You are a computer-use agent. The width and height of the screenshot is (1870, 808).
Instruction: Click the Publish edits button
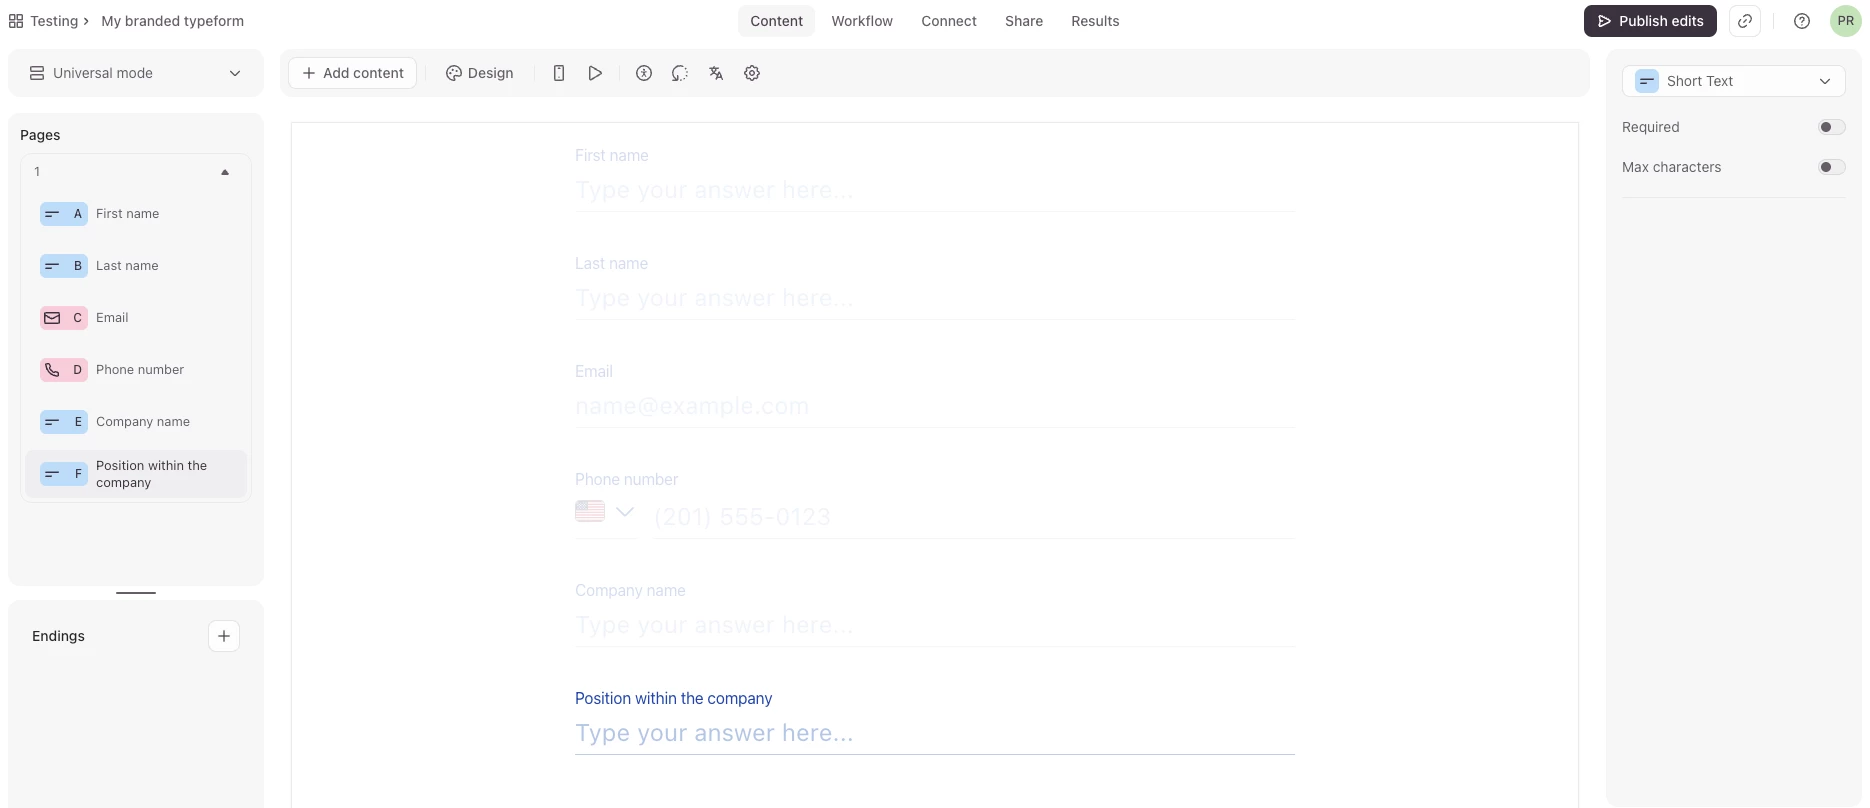click(1650, 21)
